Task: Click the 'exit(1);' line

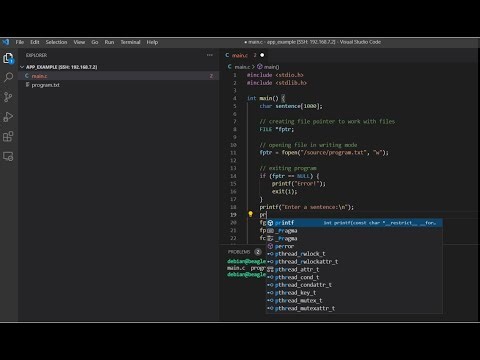Action: 284,191
